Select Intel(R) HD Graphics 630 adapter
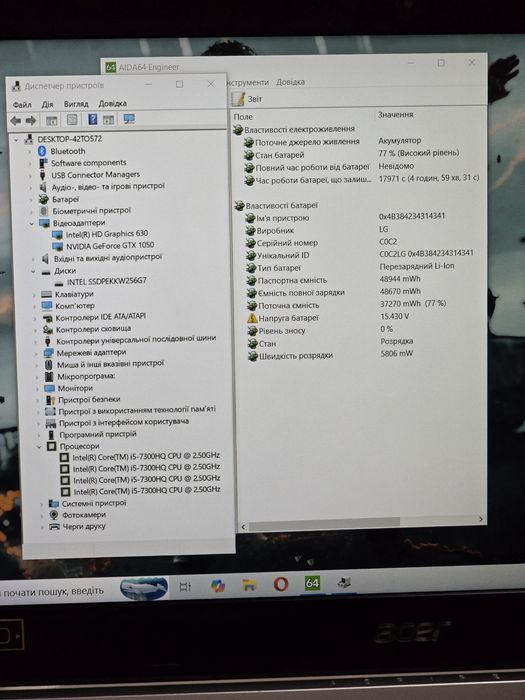Screen dimensions: 525x700 coord(107,233)
